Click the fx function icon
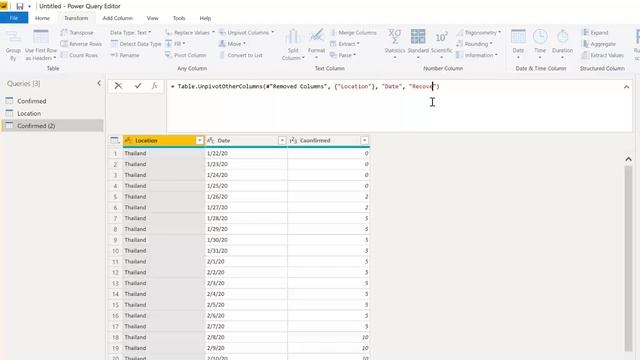Screen dimensions: 640x360 click(x=155, y=86)
